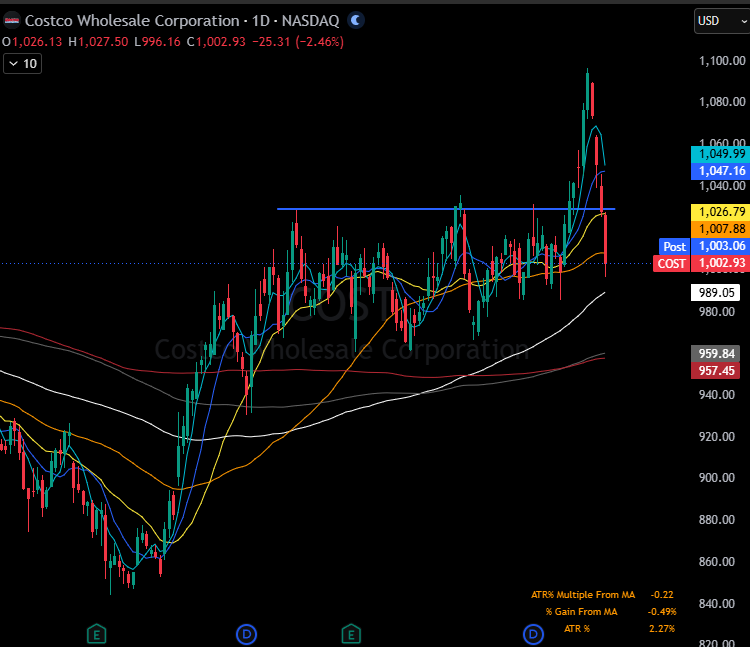This screenshot has width=750, height=647.
Task: Click the open price value 1,026.13
Action: (37, 42)
